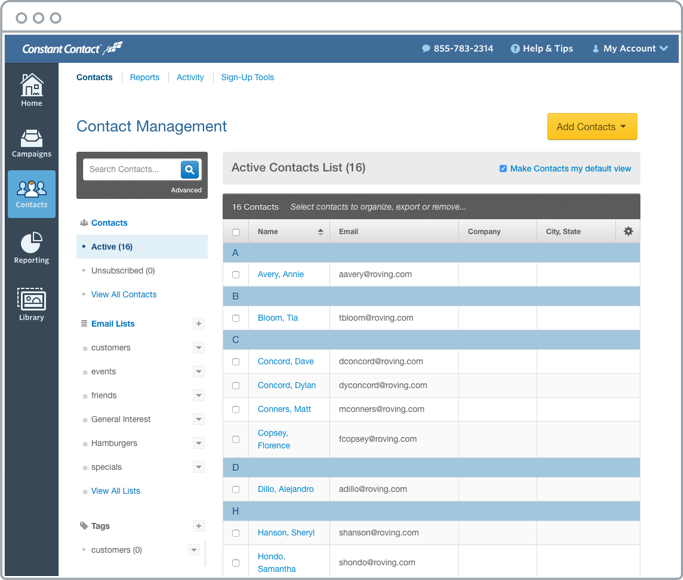
Task: Expand the Add Contacts dropdown button
Action: [592, 127]
